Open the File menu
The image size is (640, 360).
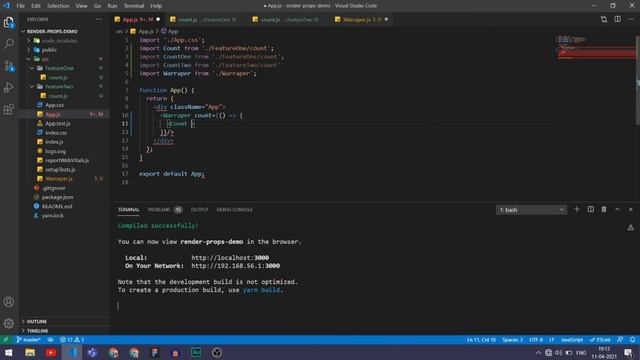[20, 6]
